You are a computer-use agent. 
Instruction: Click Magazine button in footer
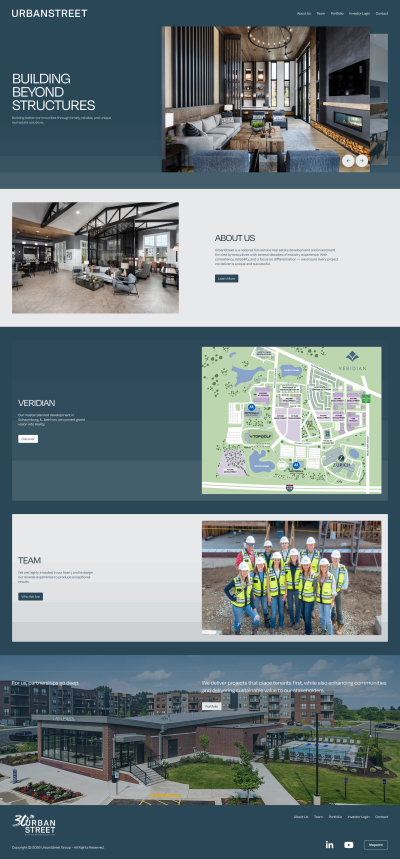375,845
